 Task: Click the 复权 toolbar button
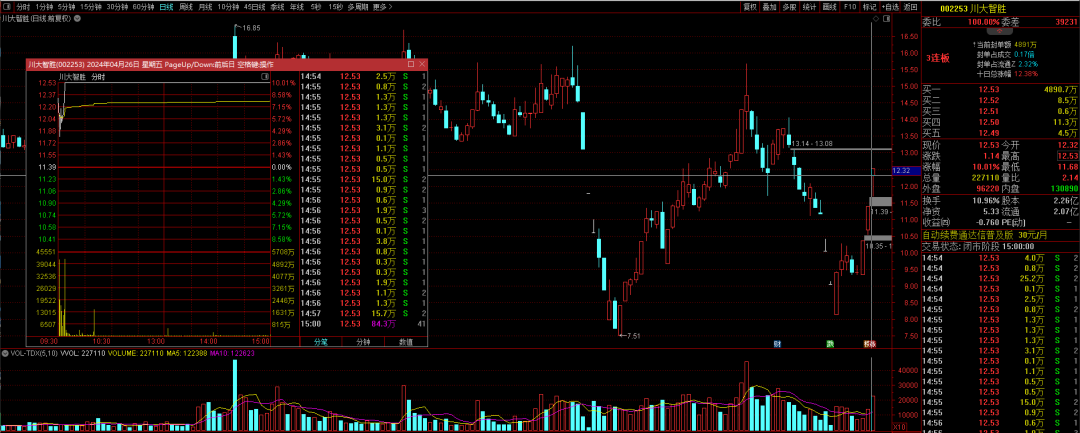[750, 6]
